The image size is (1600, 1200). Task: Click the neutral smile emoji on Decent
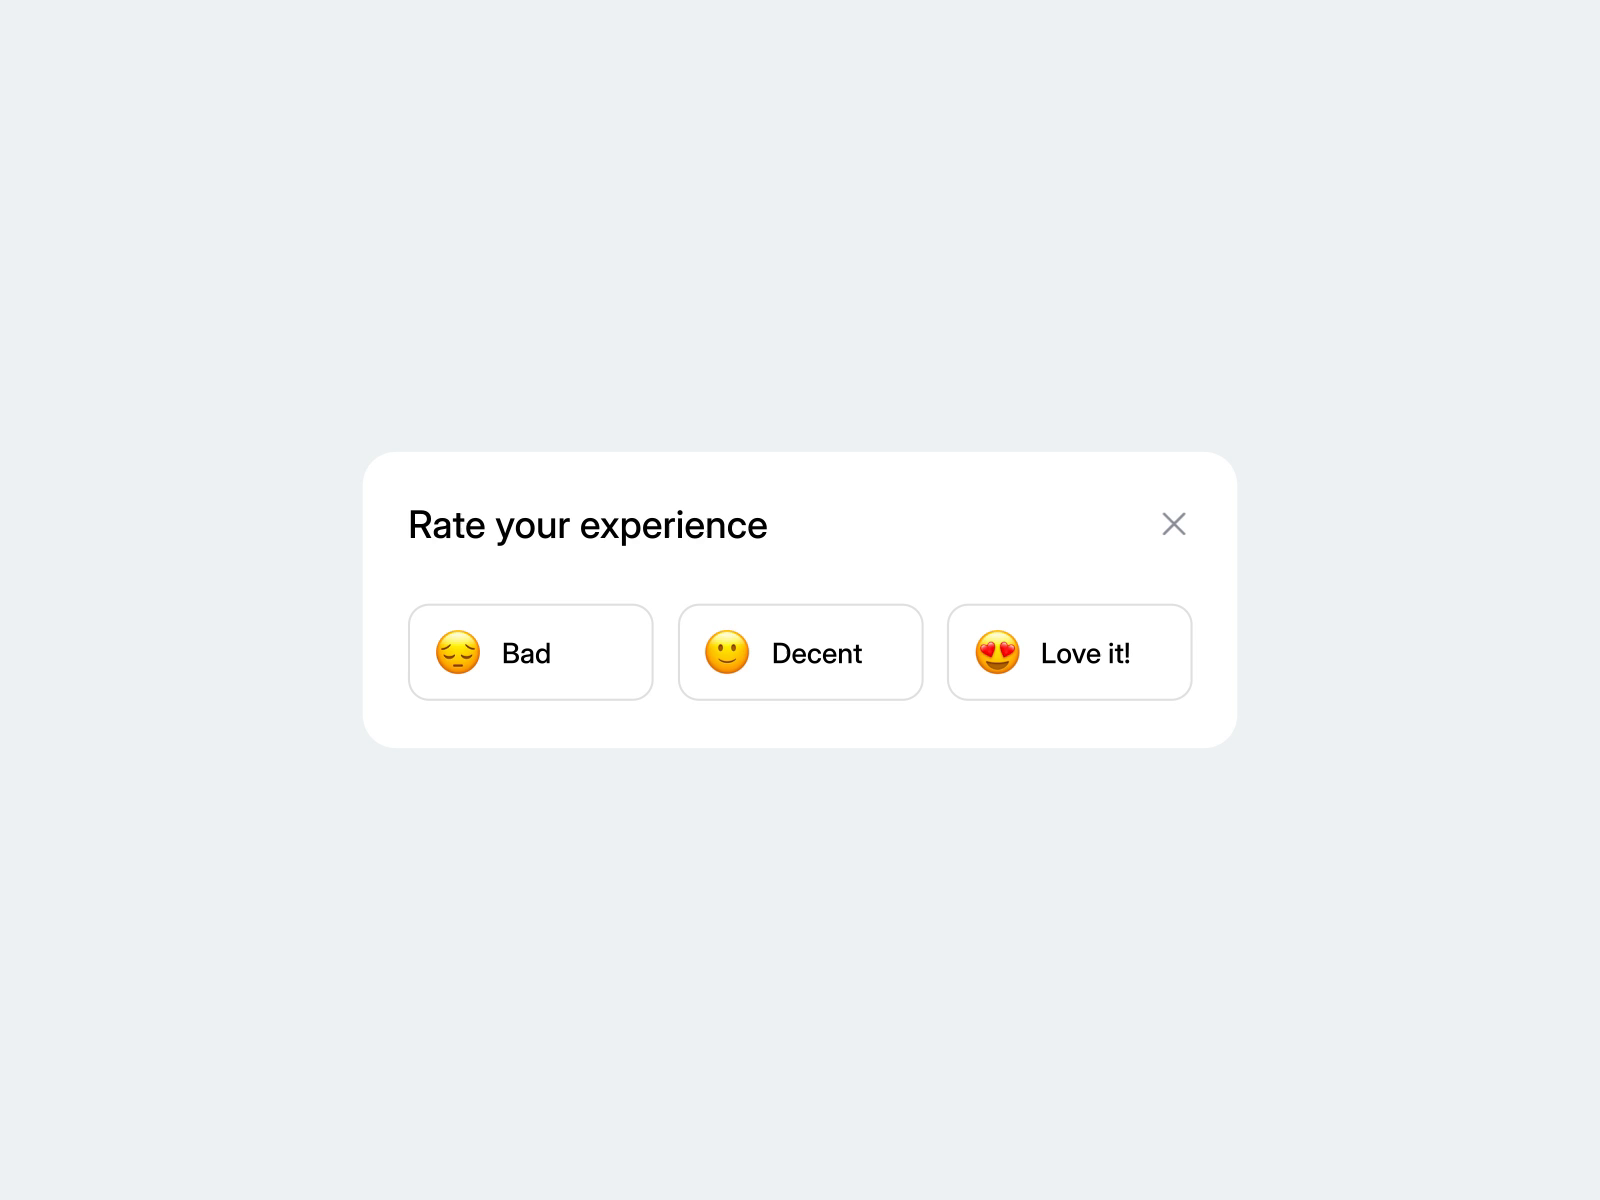(x=725, y=653)
